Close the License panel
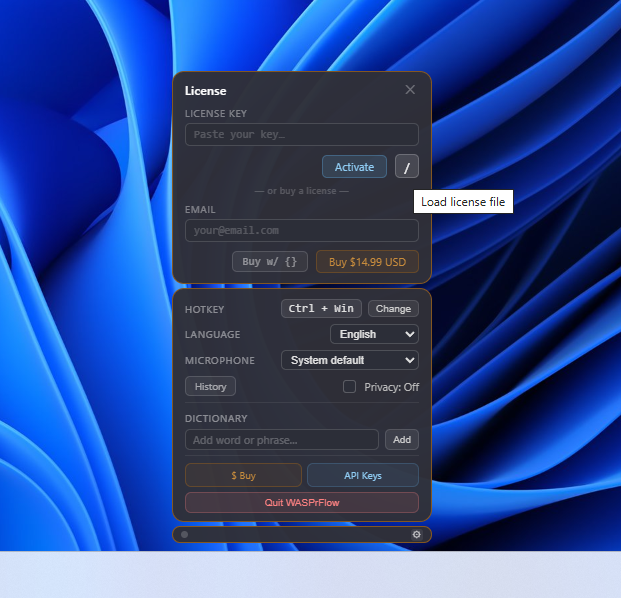The height and width of the screenshot is (598, 621). pyautogui.click(x=410, y=90)
